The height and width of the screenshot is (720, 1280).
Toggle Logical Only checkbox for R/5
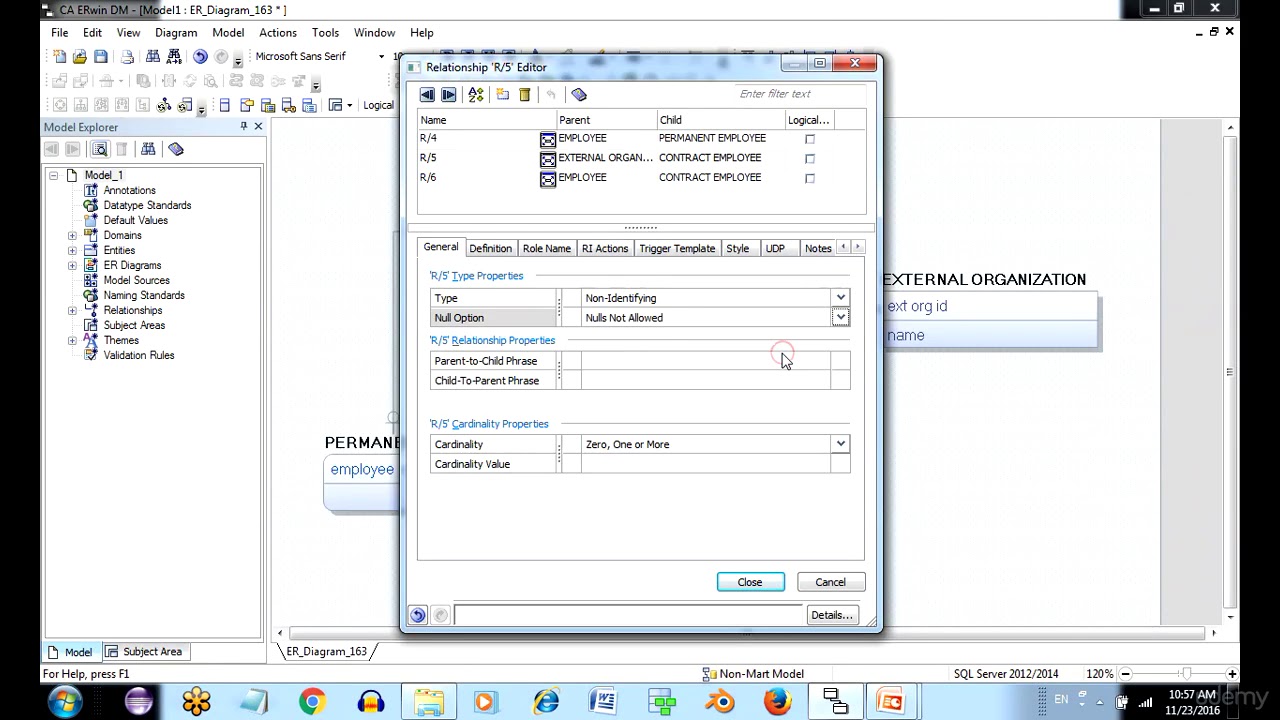[x=810, y=158]
